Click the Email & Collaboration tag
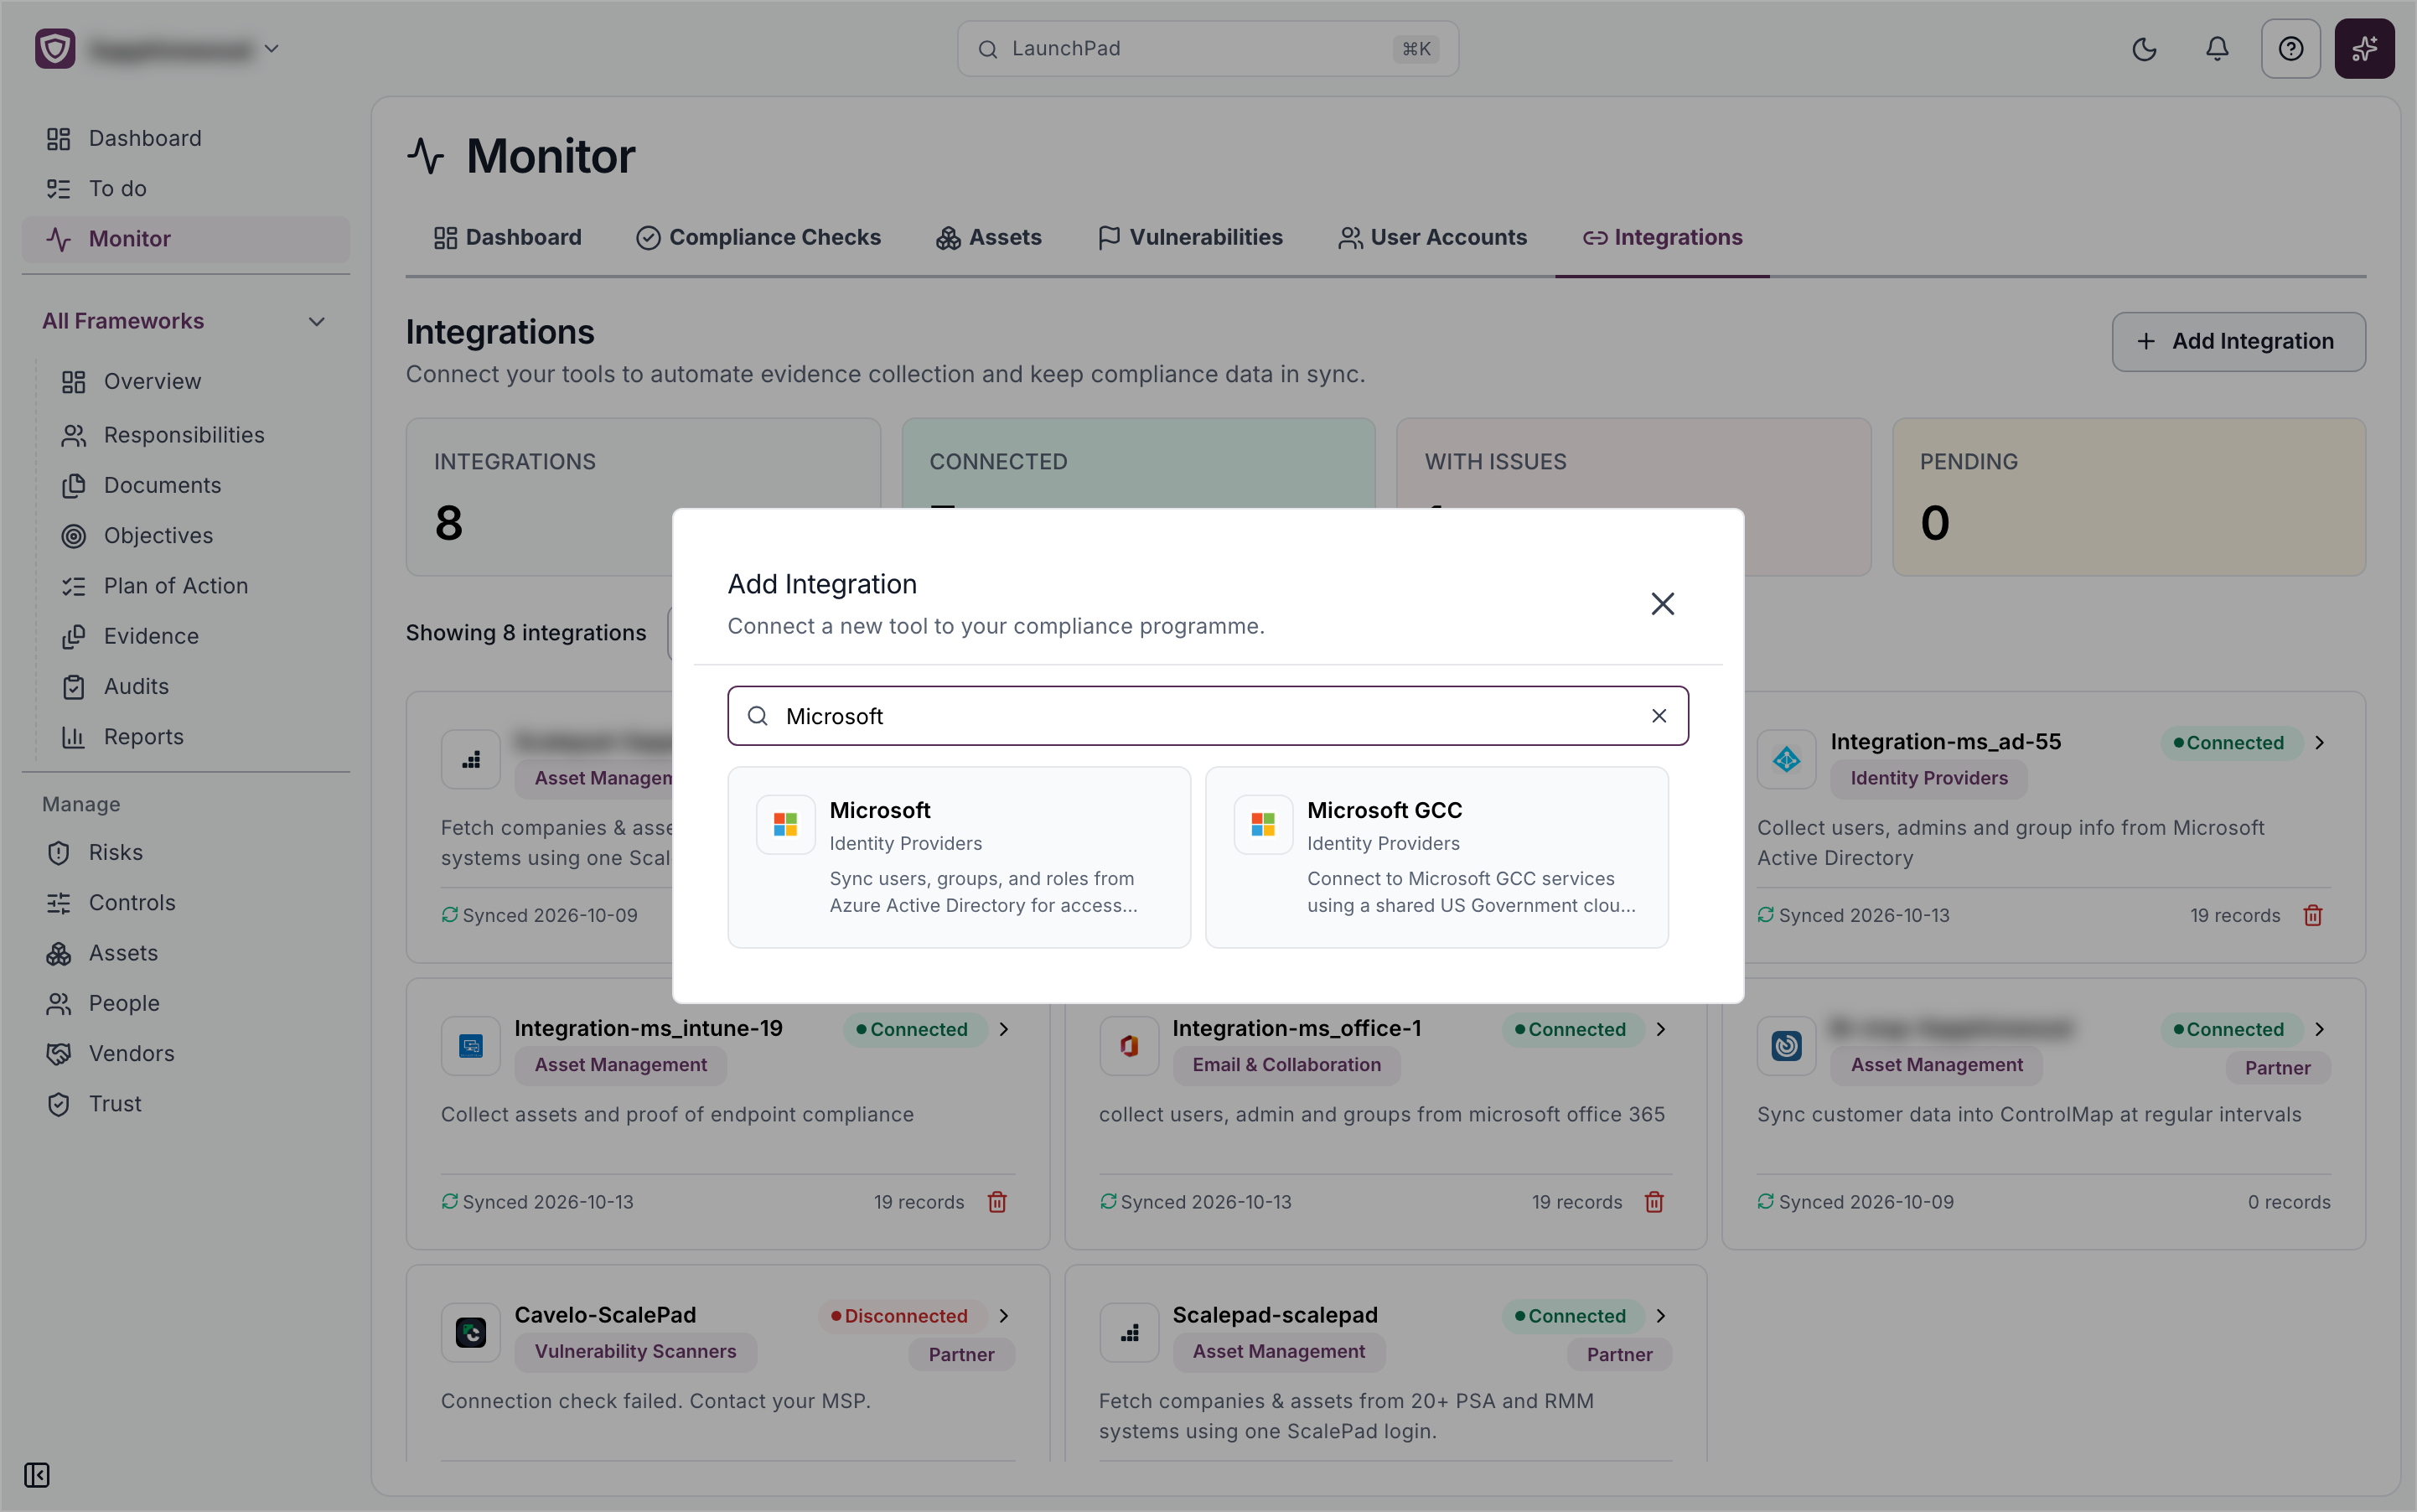 (1286, 1066)
